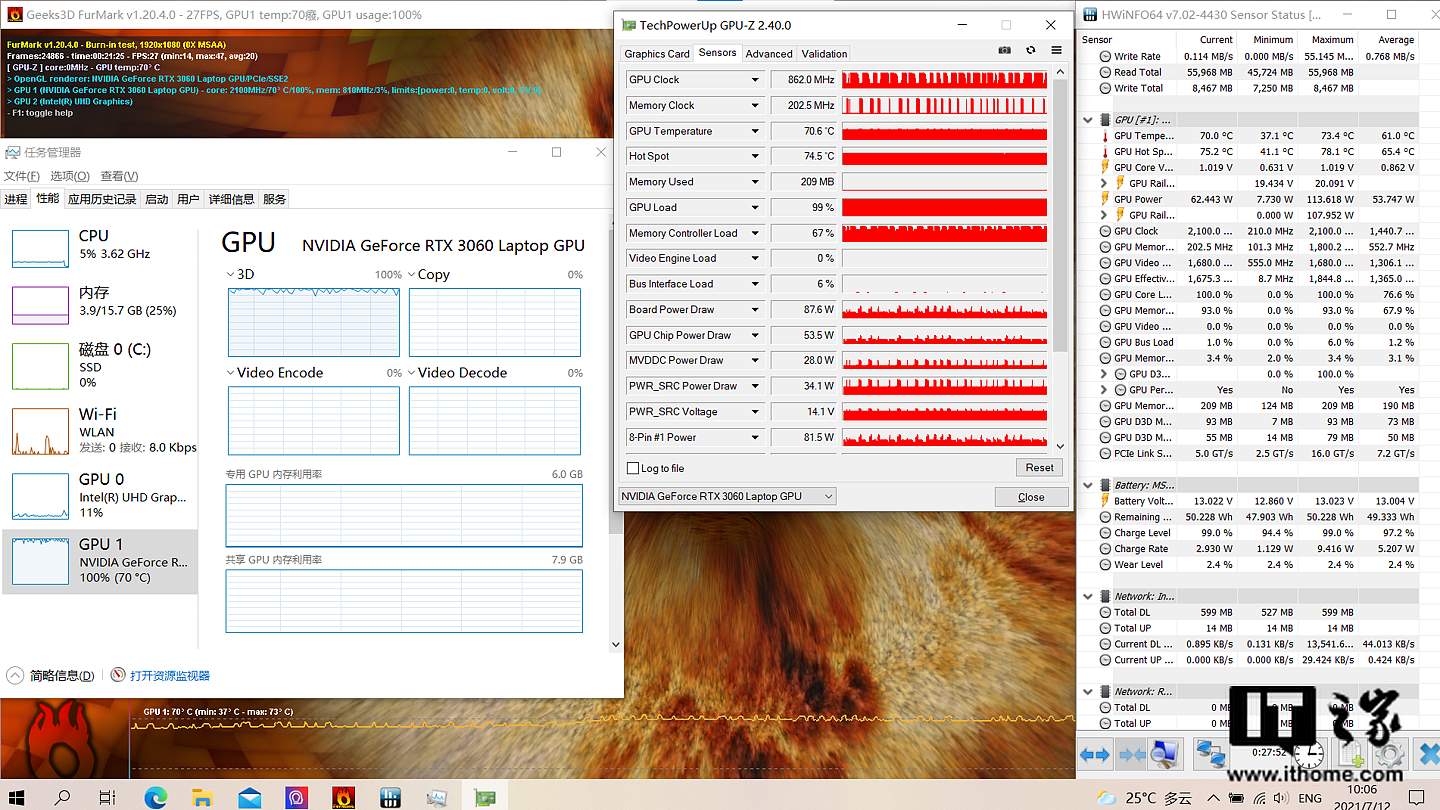Image resolution: width=1440 pixels, height=810 pixels.
Task: Launch Microsoft Edge from taskbar
Action: pyautogui.click(x=156, y=797)
